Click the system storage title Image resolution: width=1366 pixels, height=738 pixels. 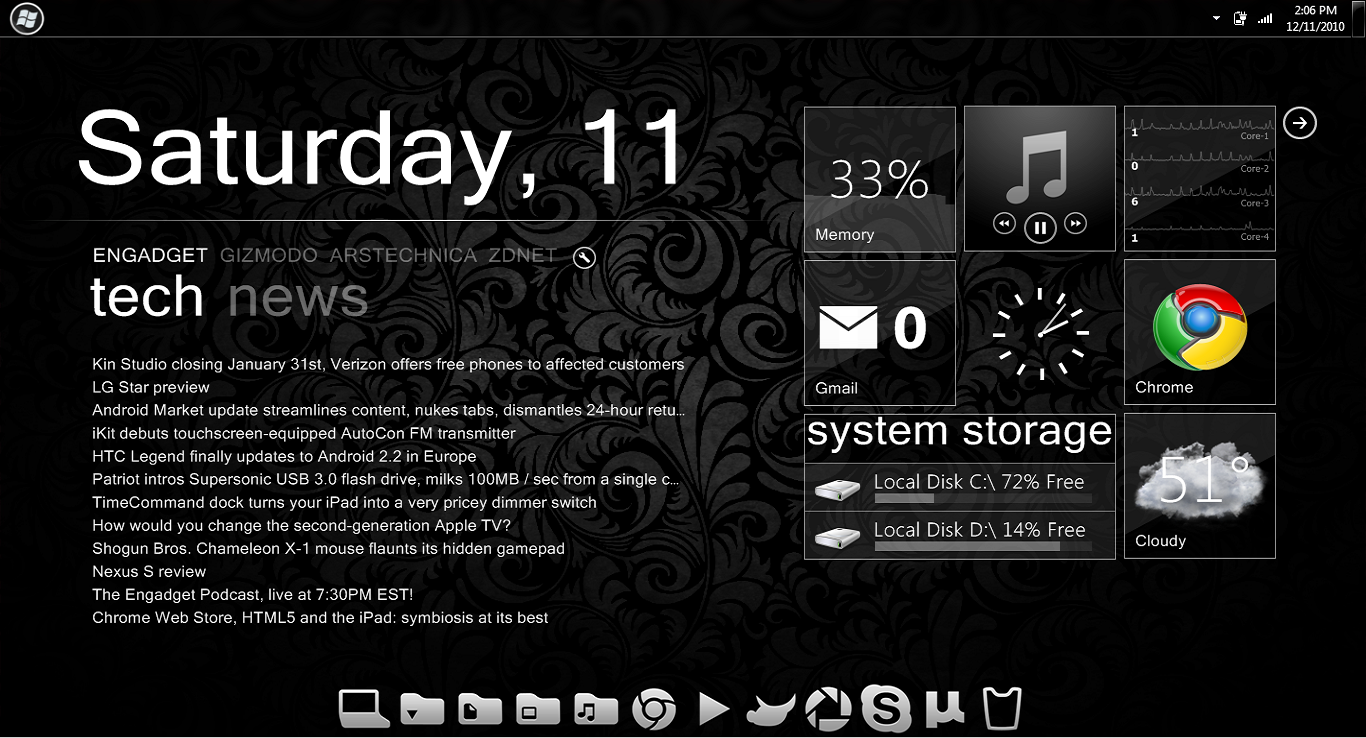point(960,433)
